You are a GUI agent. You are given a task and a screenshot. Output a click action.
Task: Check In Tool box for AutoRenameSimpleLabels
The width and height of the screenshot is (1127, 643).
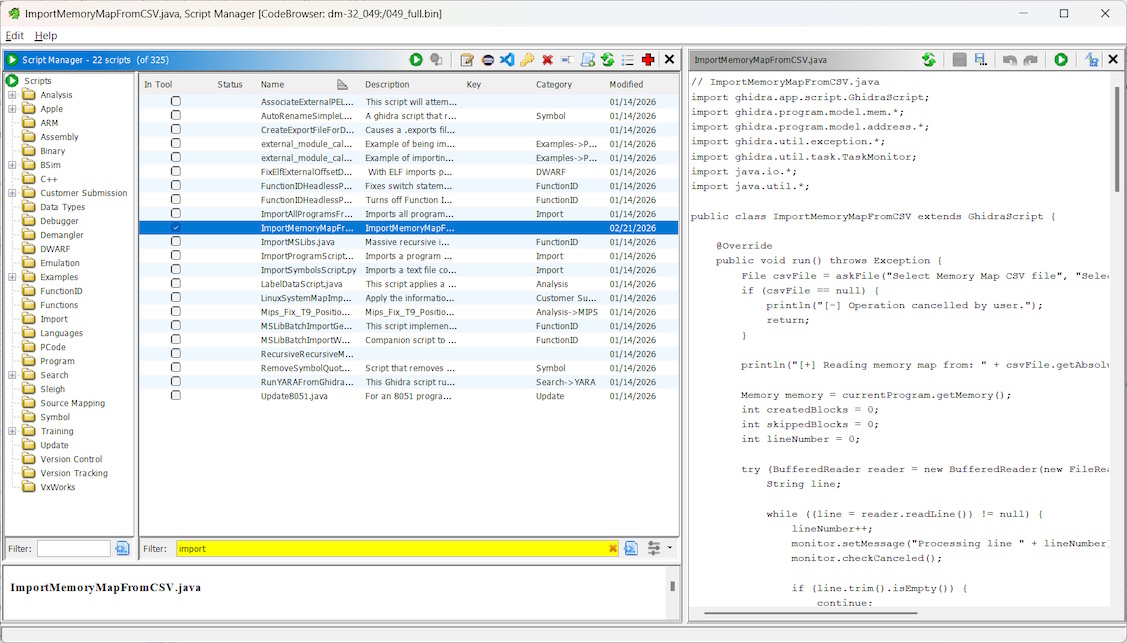pos(176,116)
